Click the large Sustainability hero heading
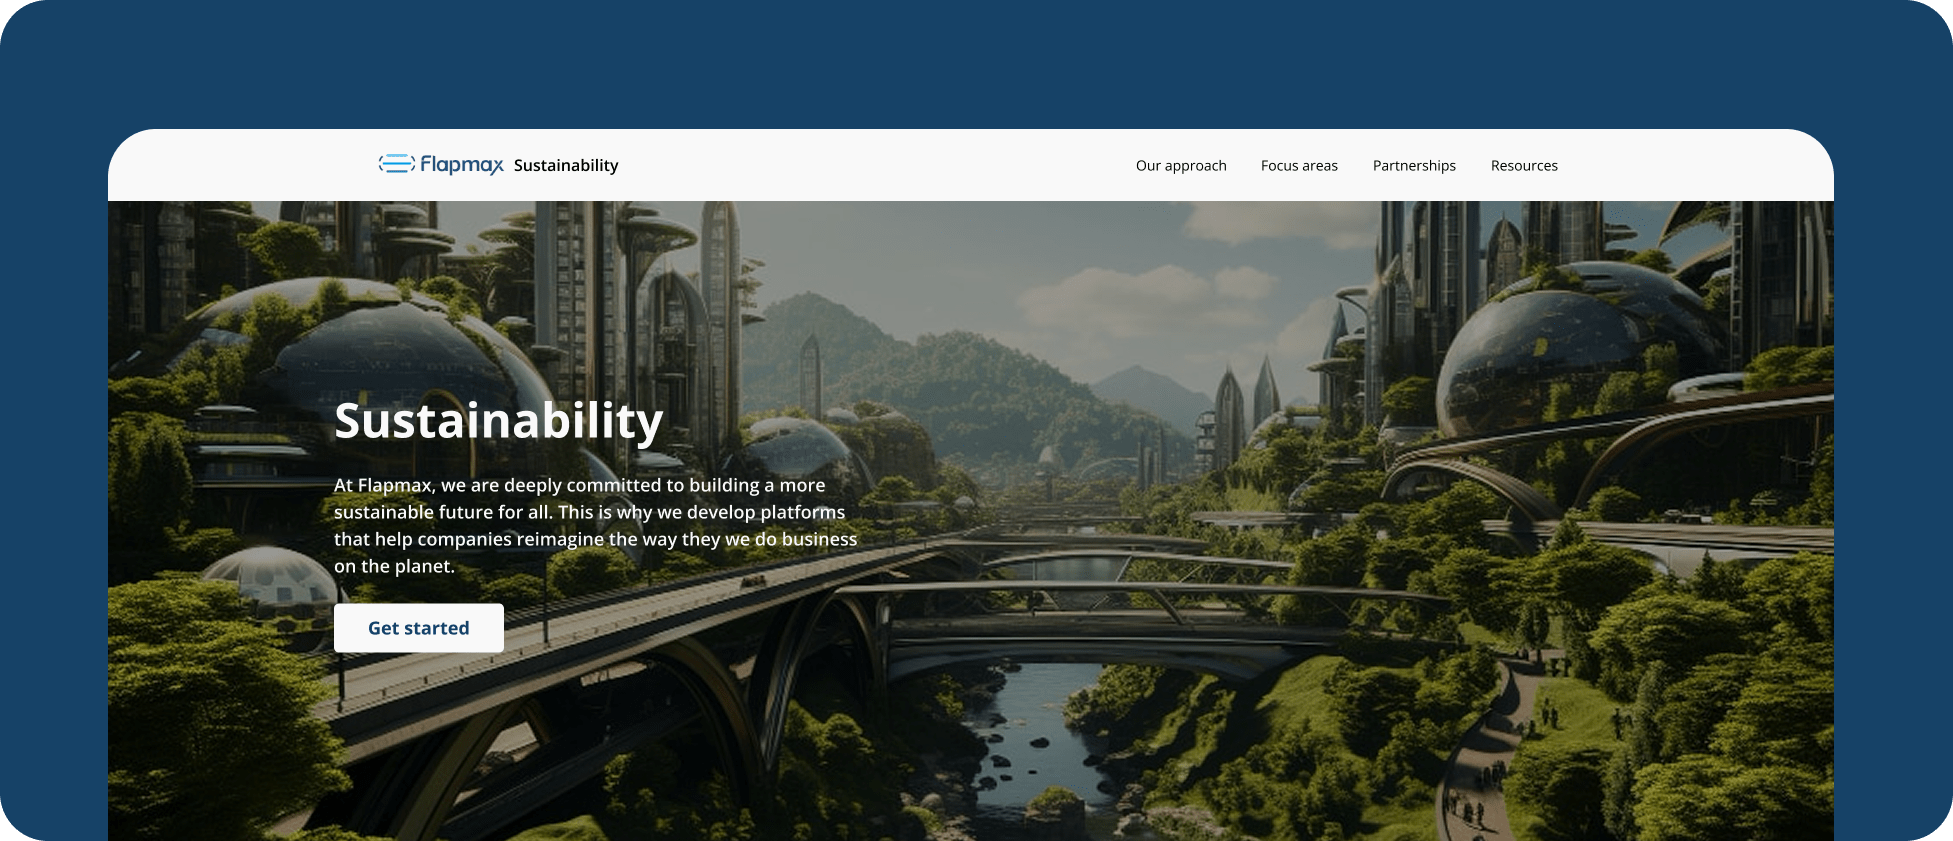 tap(499, 421)
